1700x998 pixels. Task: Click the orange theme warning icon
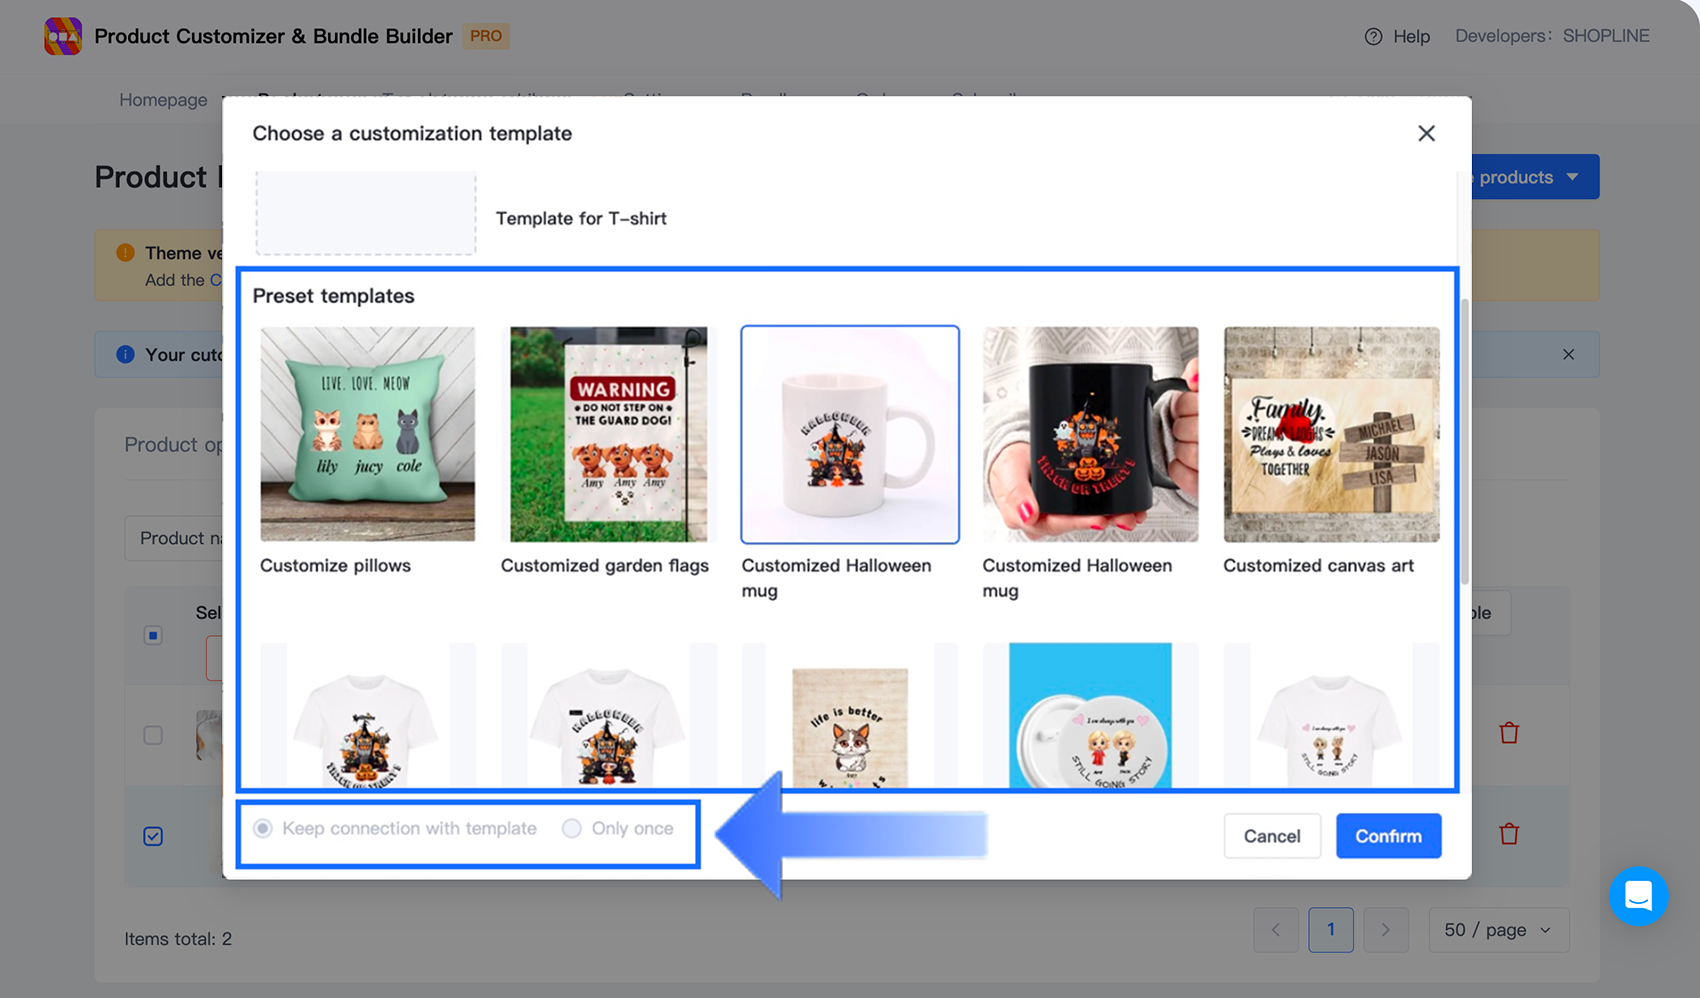click(125, 253)
